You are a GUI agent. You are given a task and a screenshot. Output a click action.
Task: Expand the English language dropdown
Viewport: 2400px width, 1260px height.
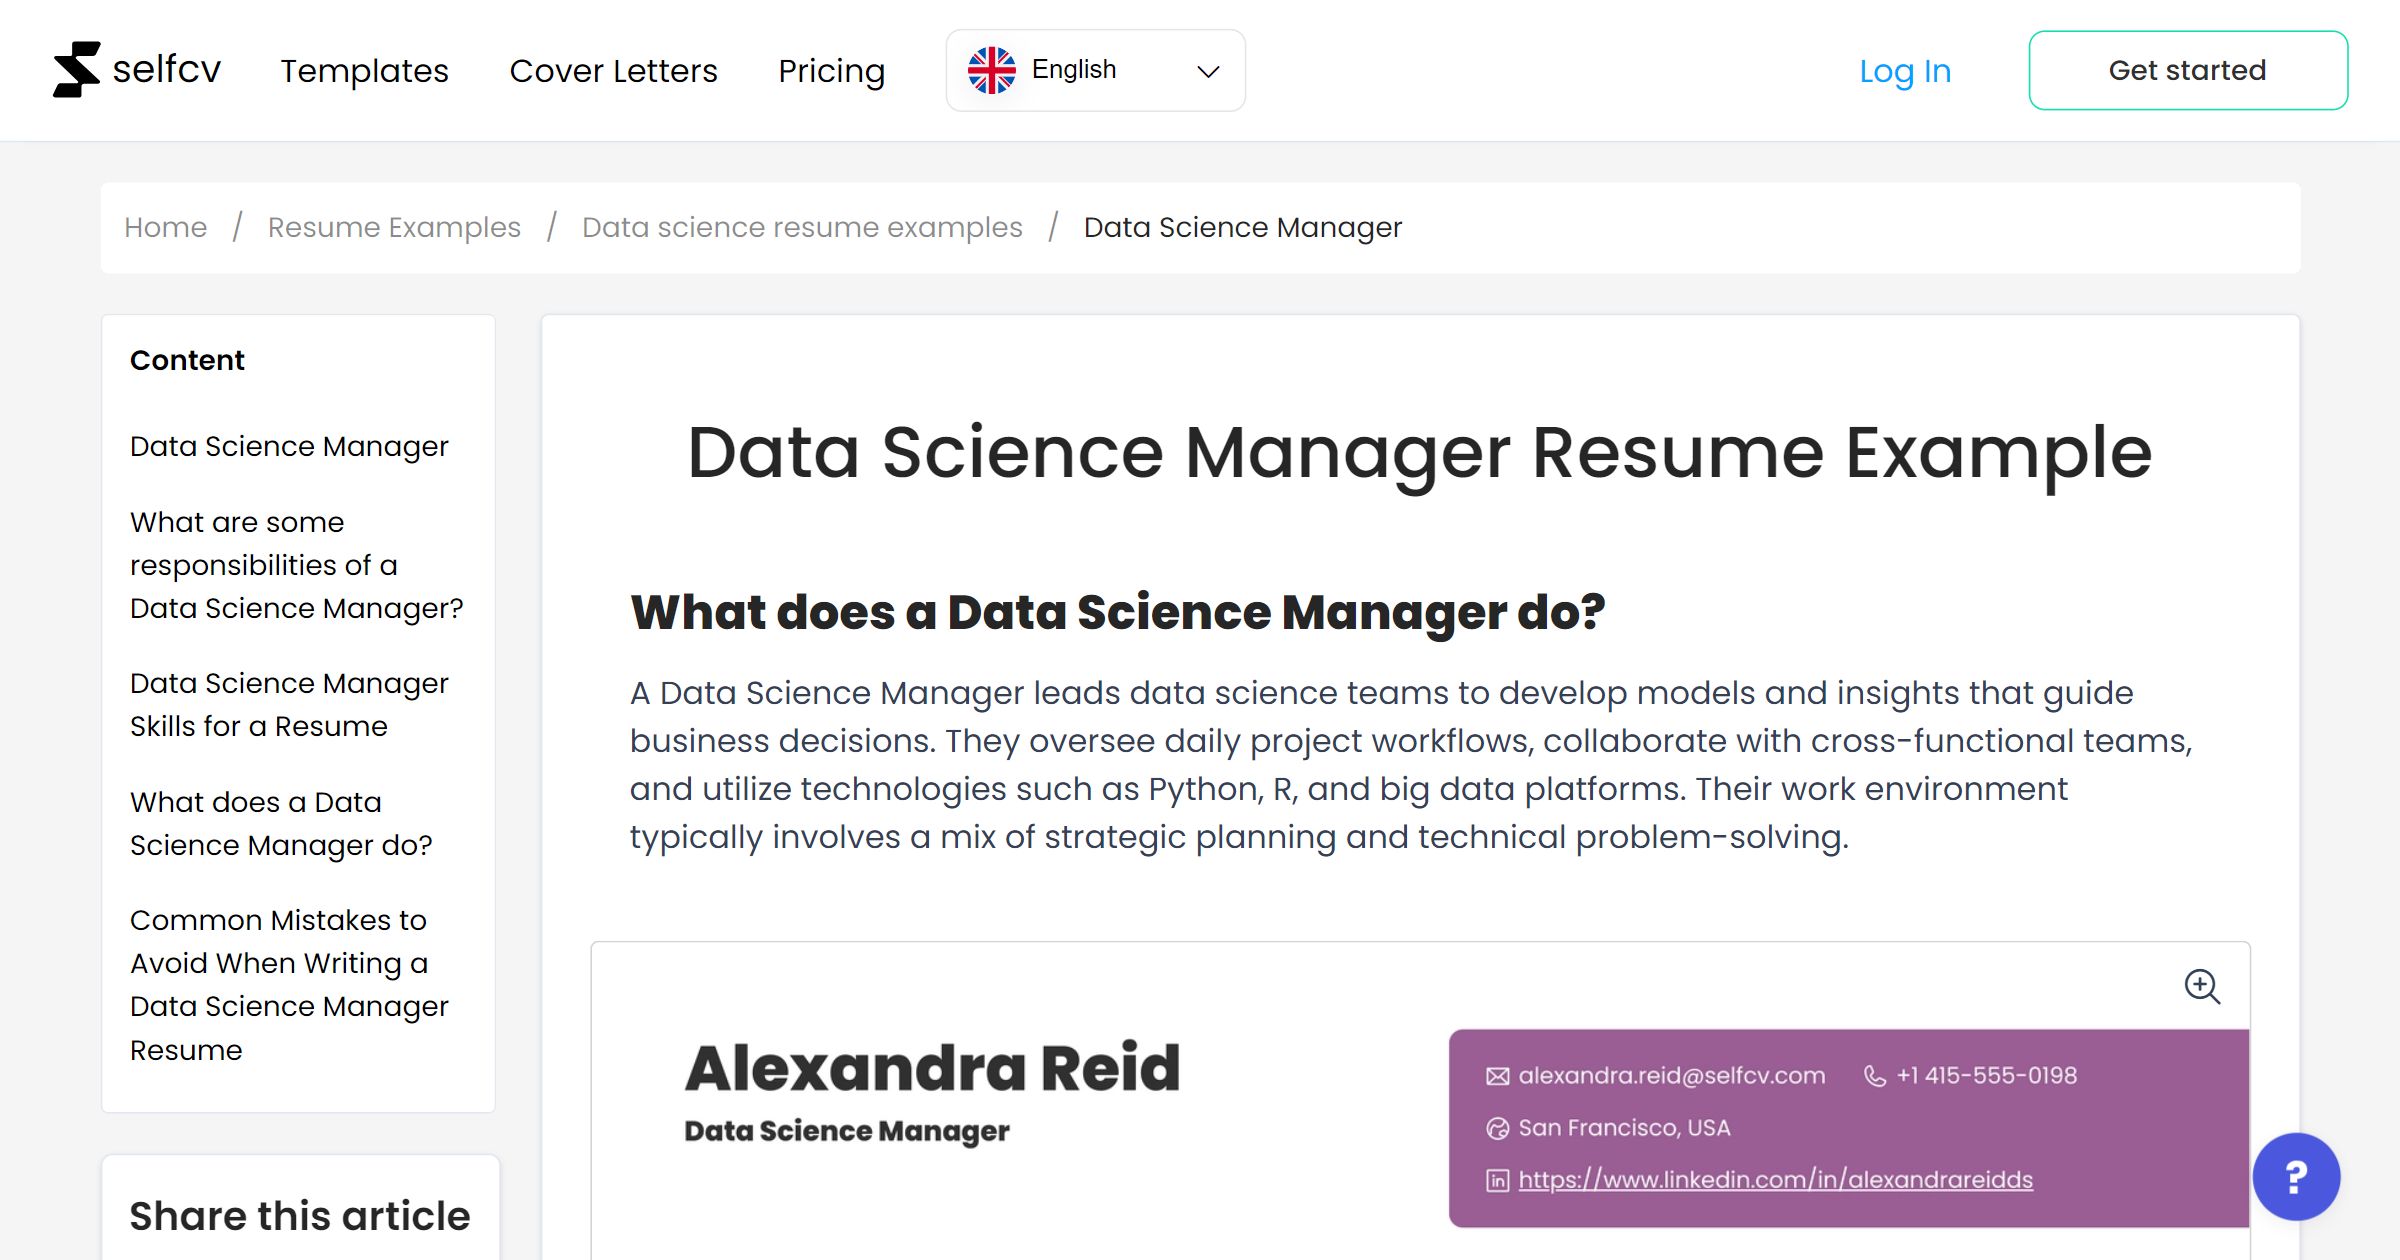click(1095, 70)
